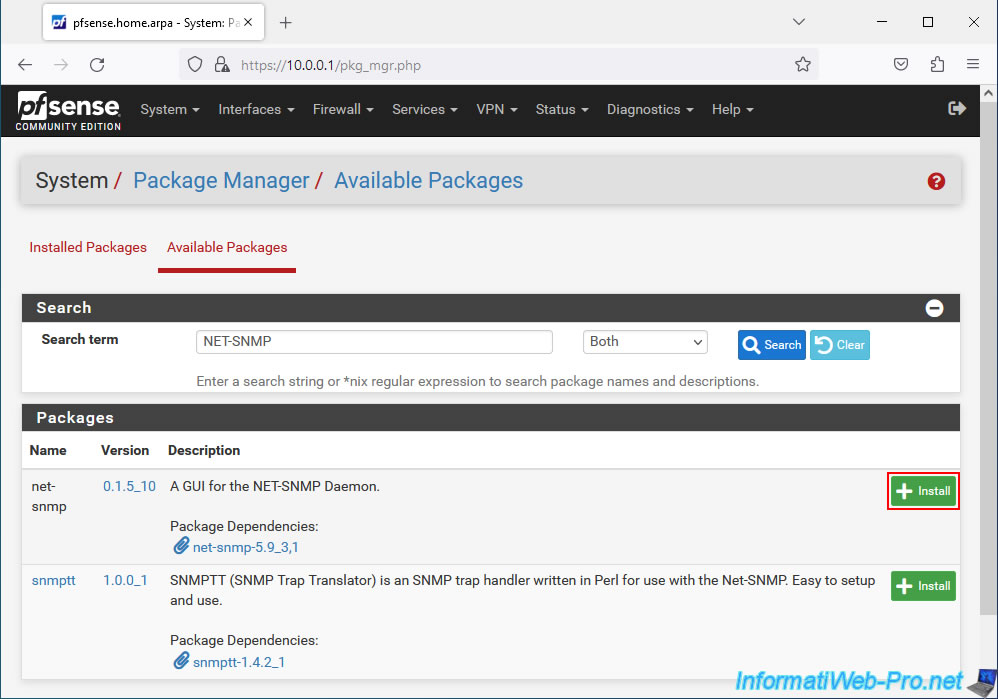Focus the Search term input field

point(374,342)
